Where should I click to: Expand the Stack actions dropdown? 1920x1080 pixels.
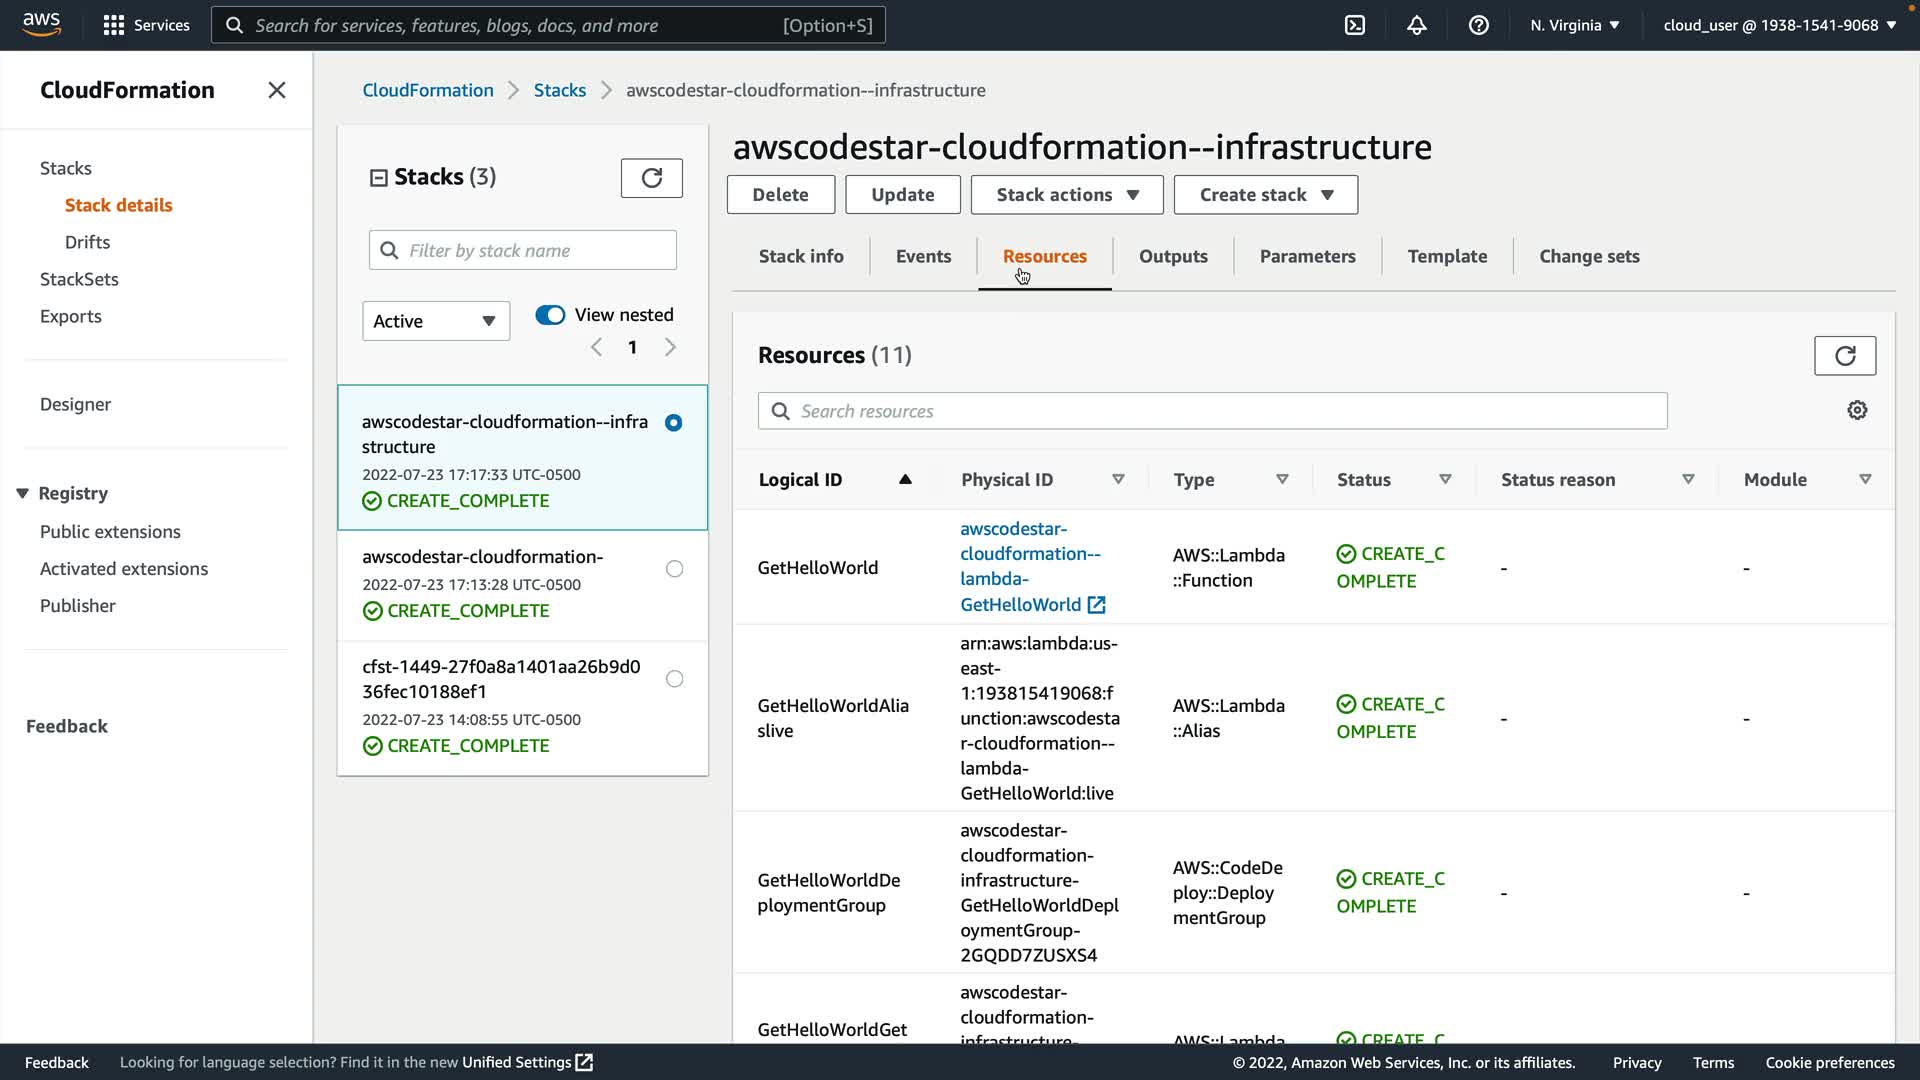pos(1066,195)
